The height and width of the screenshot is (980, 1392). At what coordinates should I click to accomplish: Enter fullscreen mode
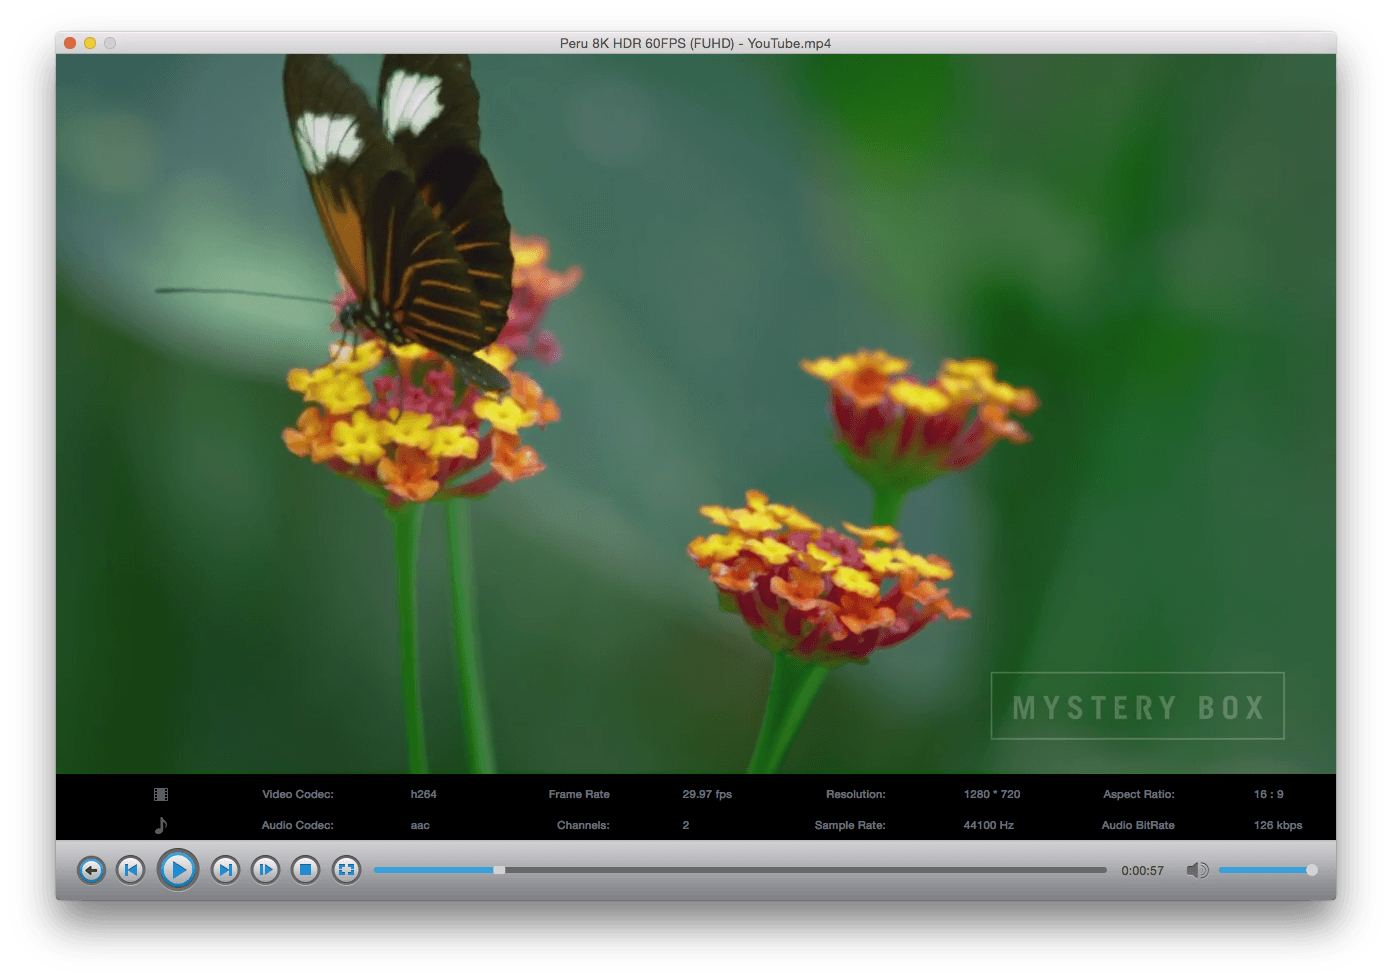(346, 870)
